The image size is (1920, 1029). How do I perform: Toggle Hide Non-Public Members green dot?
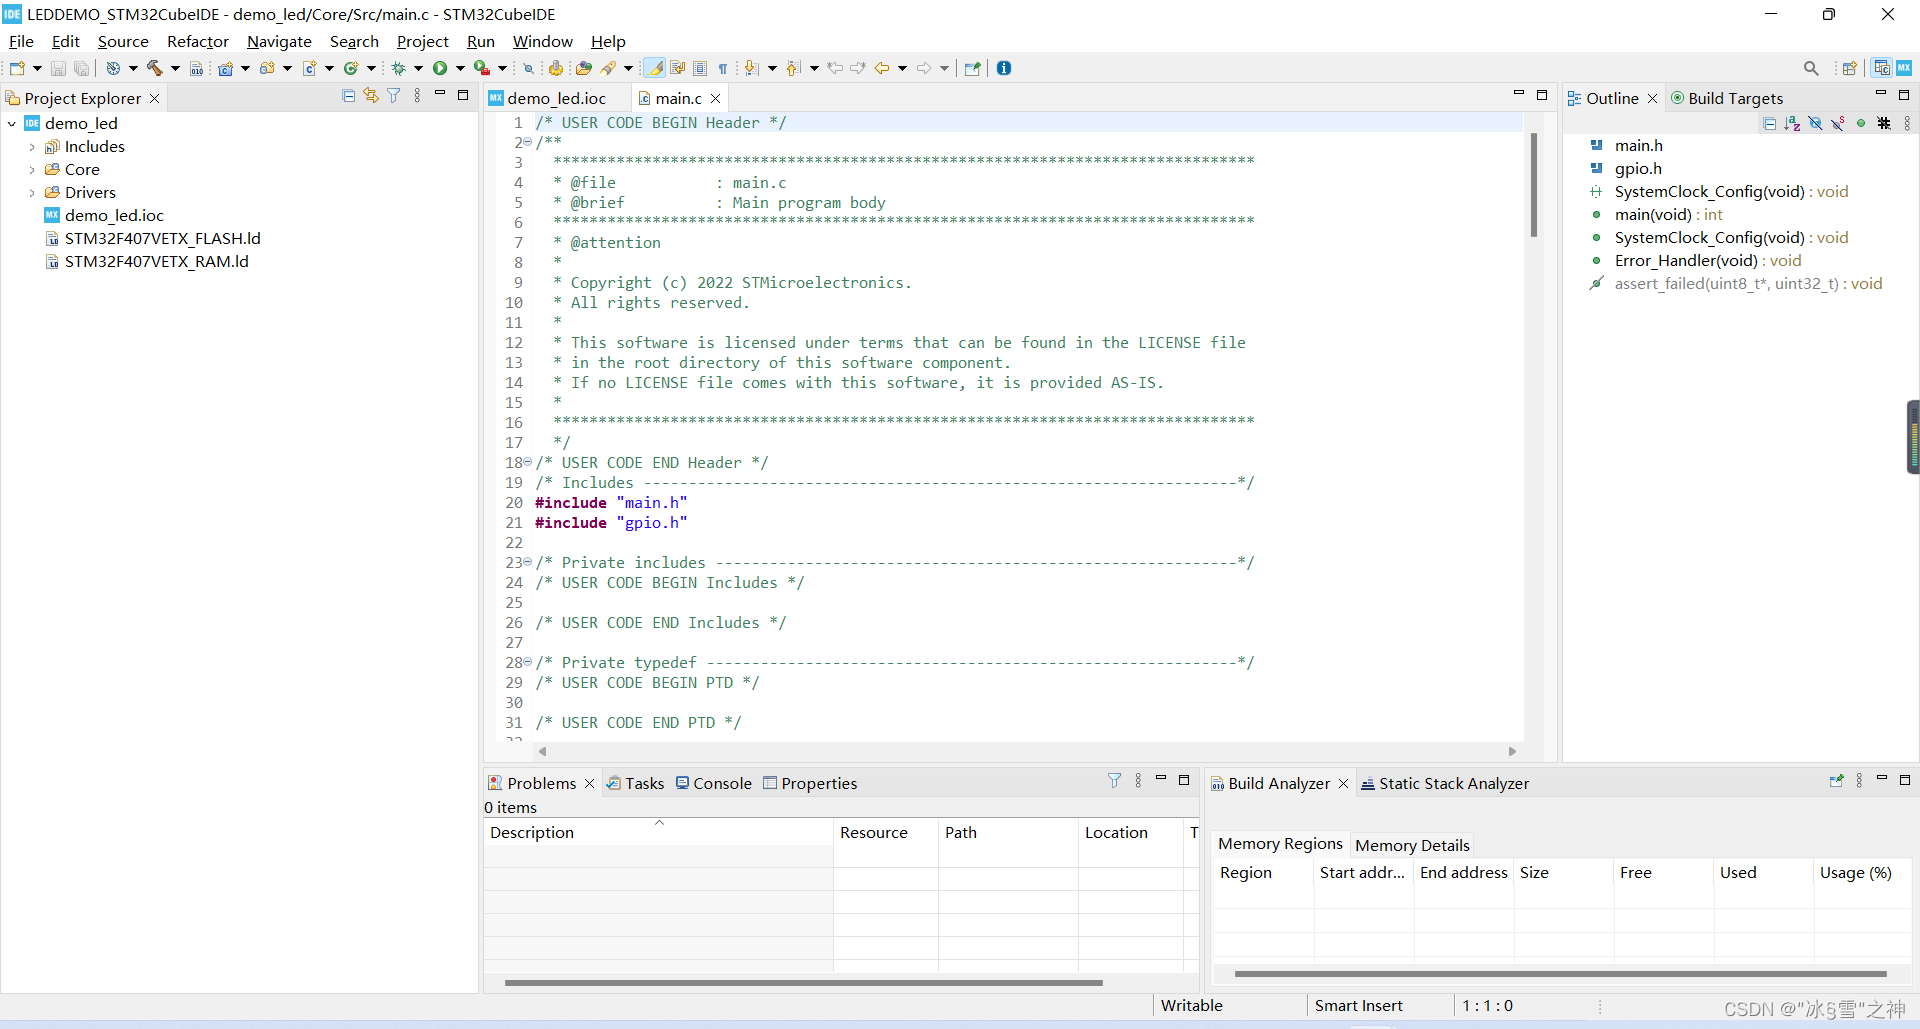coord(1861,123)
